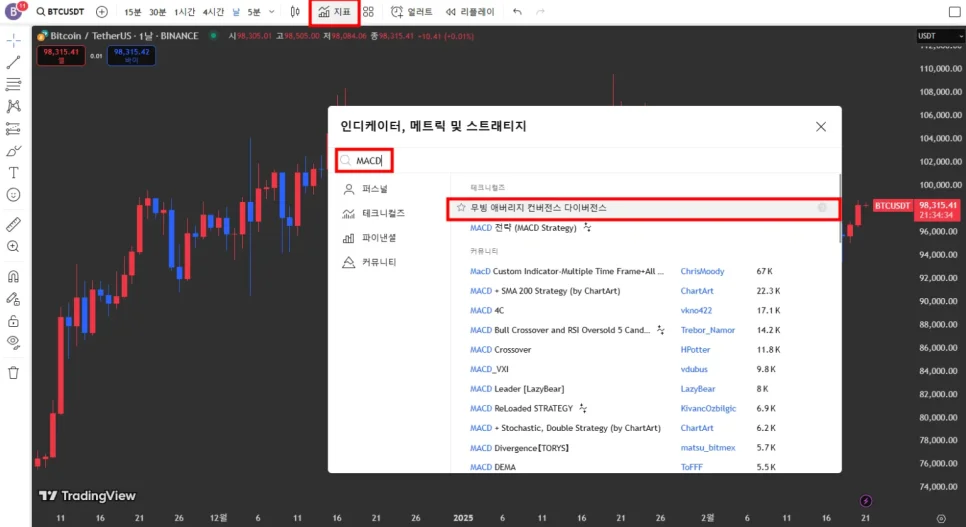Click the plus compare symbol icon
The height and width of the screenshot is (527, 966).
click(x=102, y=12)
